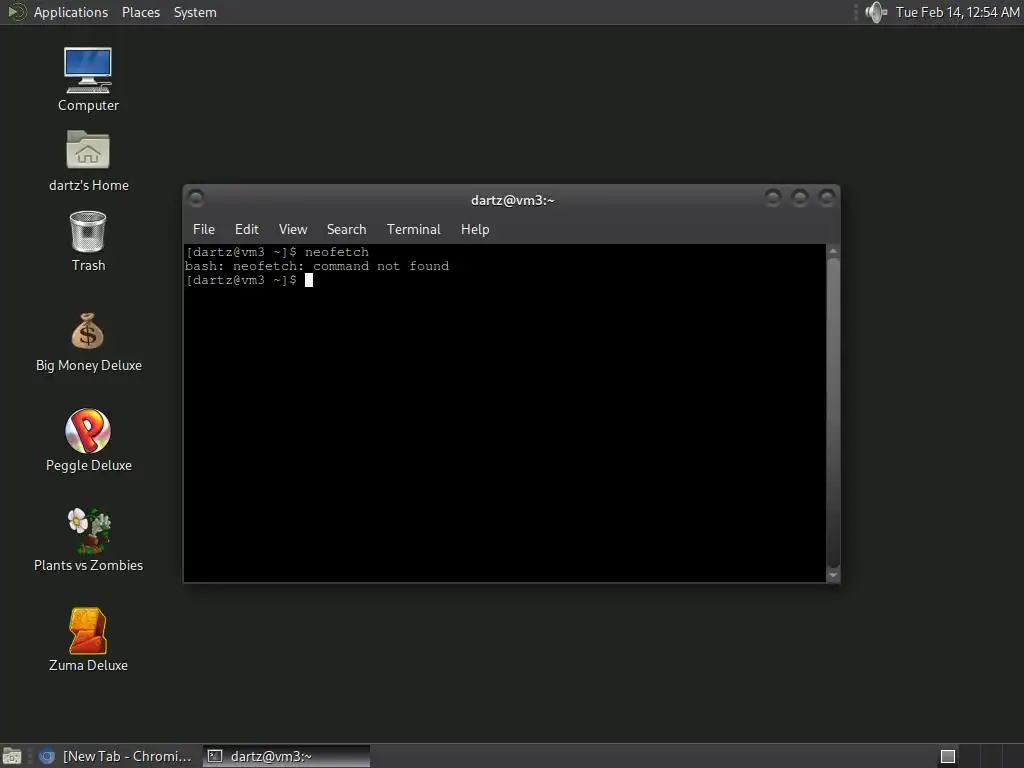Click the show desktop icon in bottom panel
Screen dimensions: 1024x768
[x=11, y=756]
